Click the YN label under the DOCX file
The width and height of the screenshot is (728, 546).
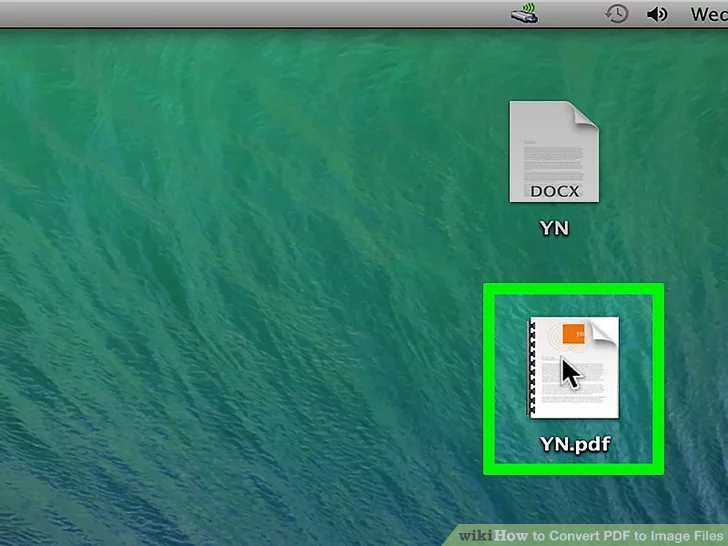[x=554, y=228]
